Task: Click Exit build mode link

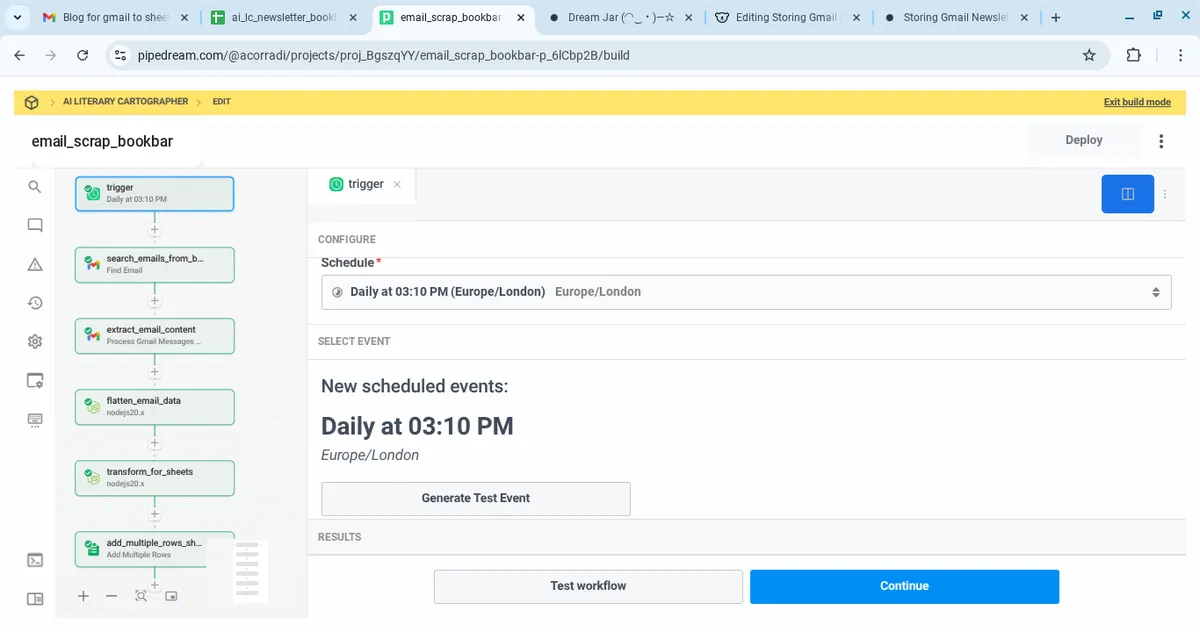Action: point(1137,102)
